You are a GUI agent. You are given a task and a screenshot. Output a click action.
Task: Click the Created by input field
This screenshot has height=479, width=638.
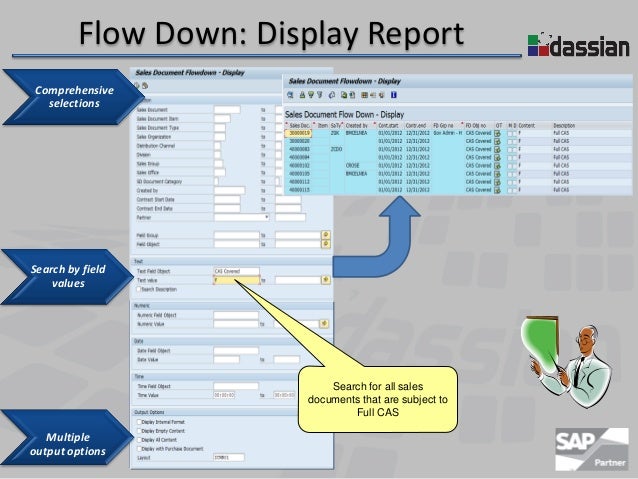pyautogui.click(x=229, y=190)
